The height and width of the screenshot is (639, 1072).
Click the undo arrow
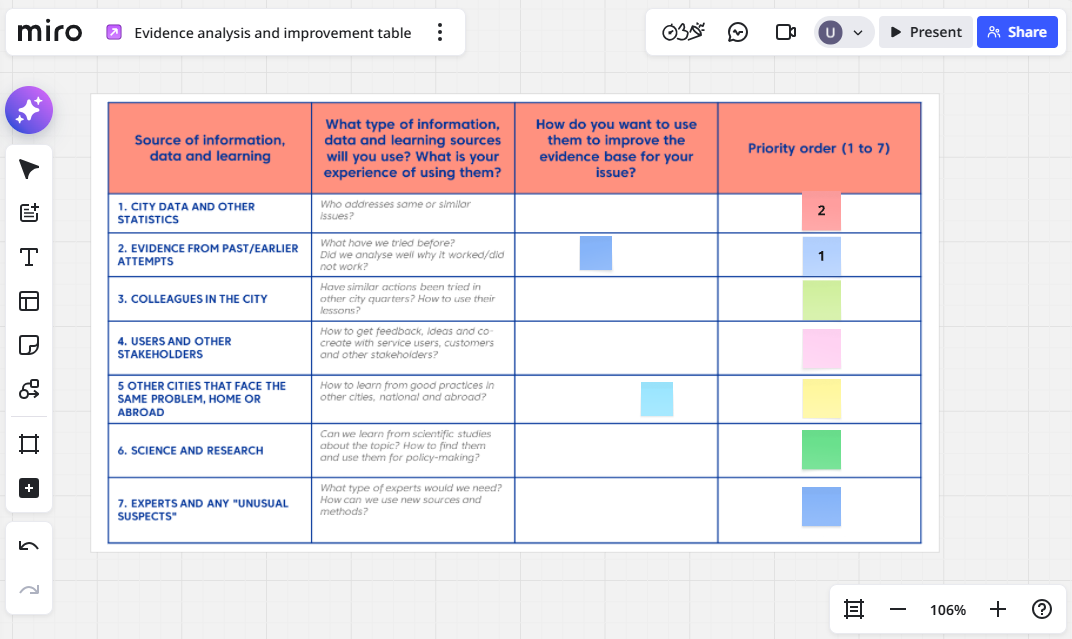[x=29, y=546]
